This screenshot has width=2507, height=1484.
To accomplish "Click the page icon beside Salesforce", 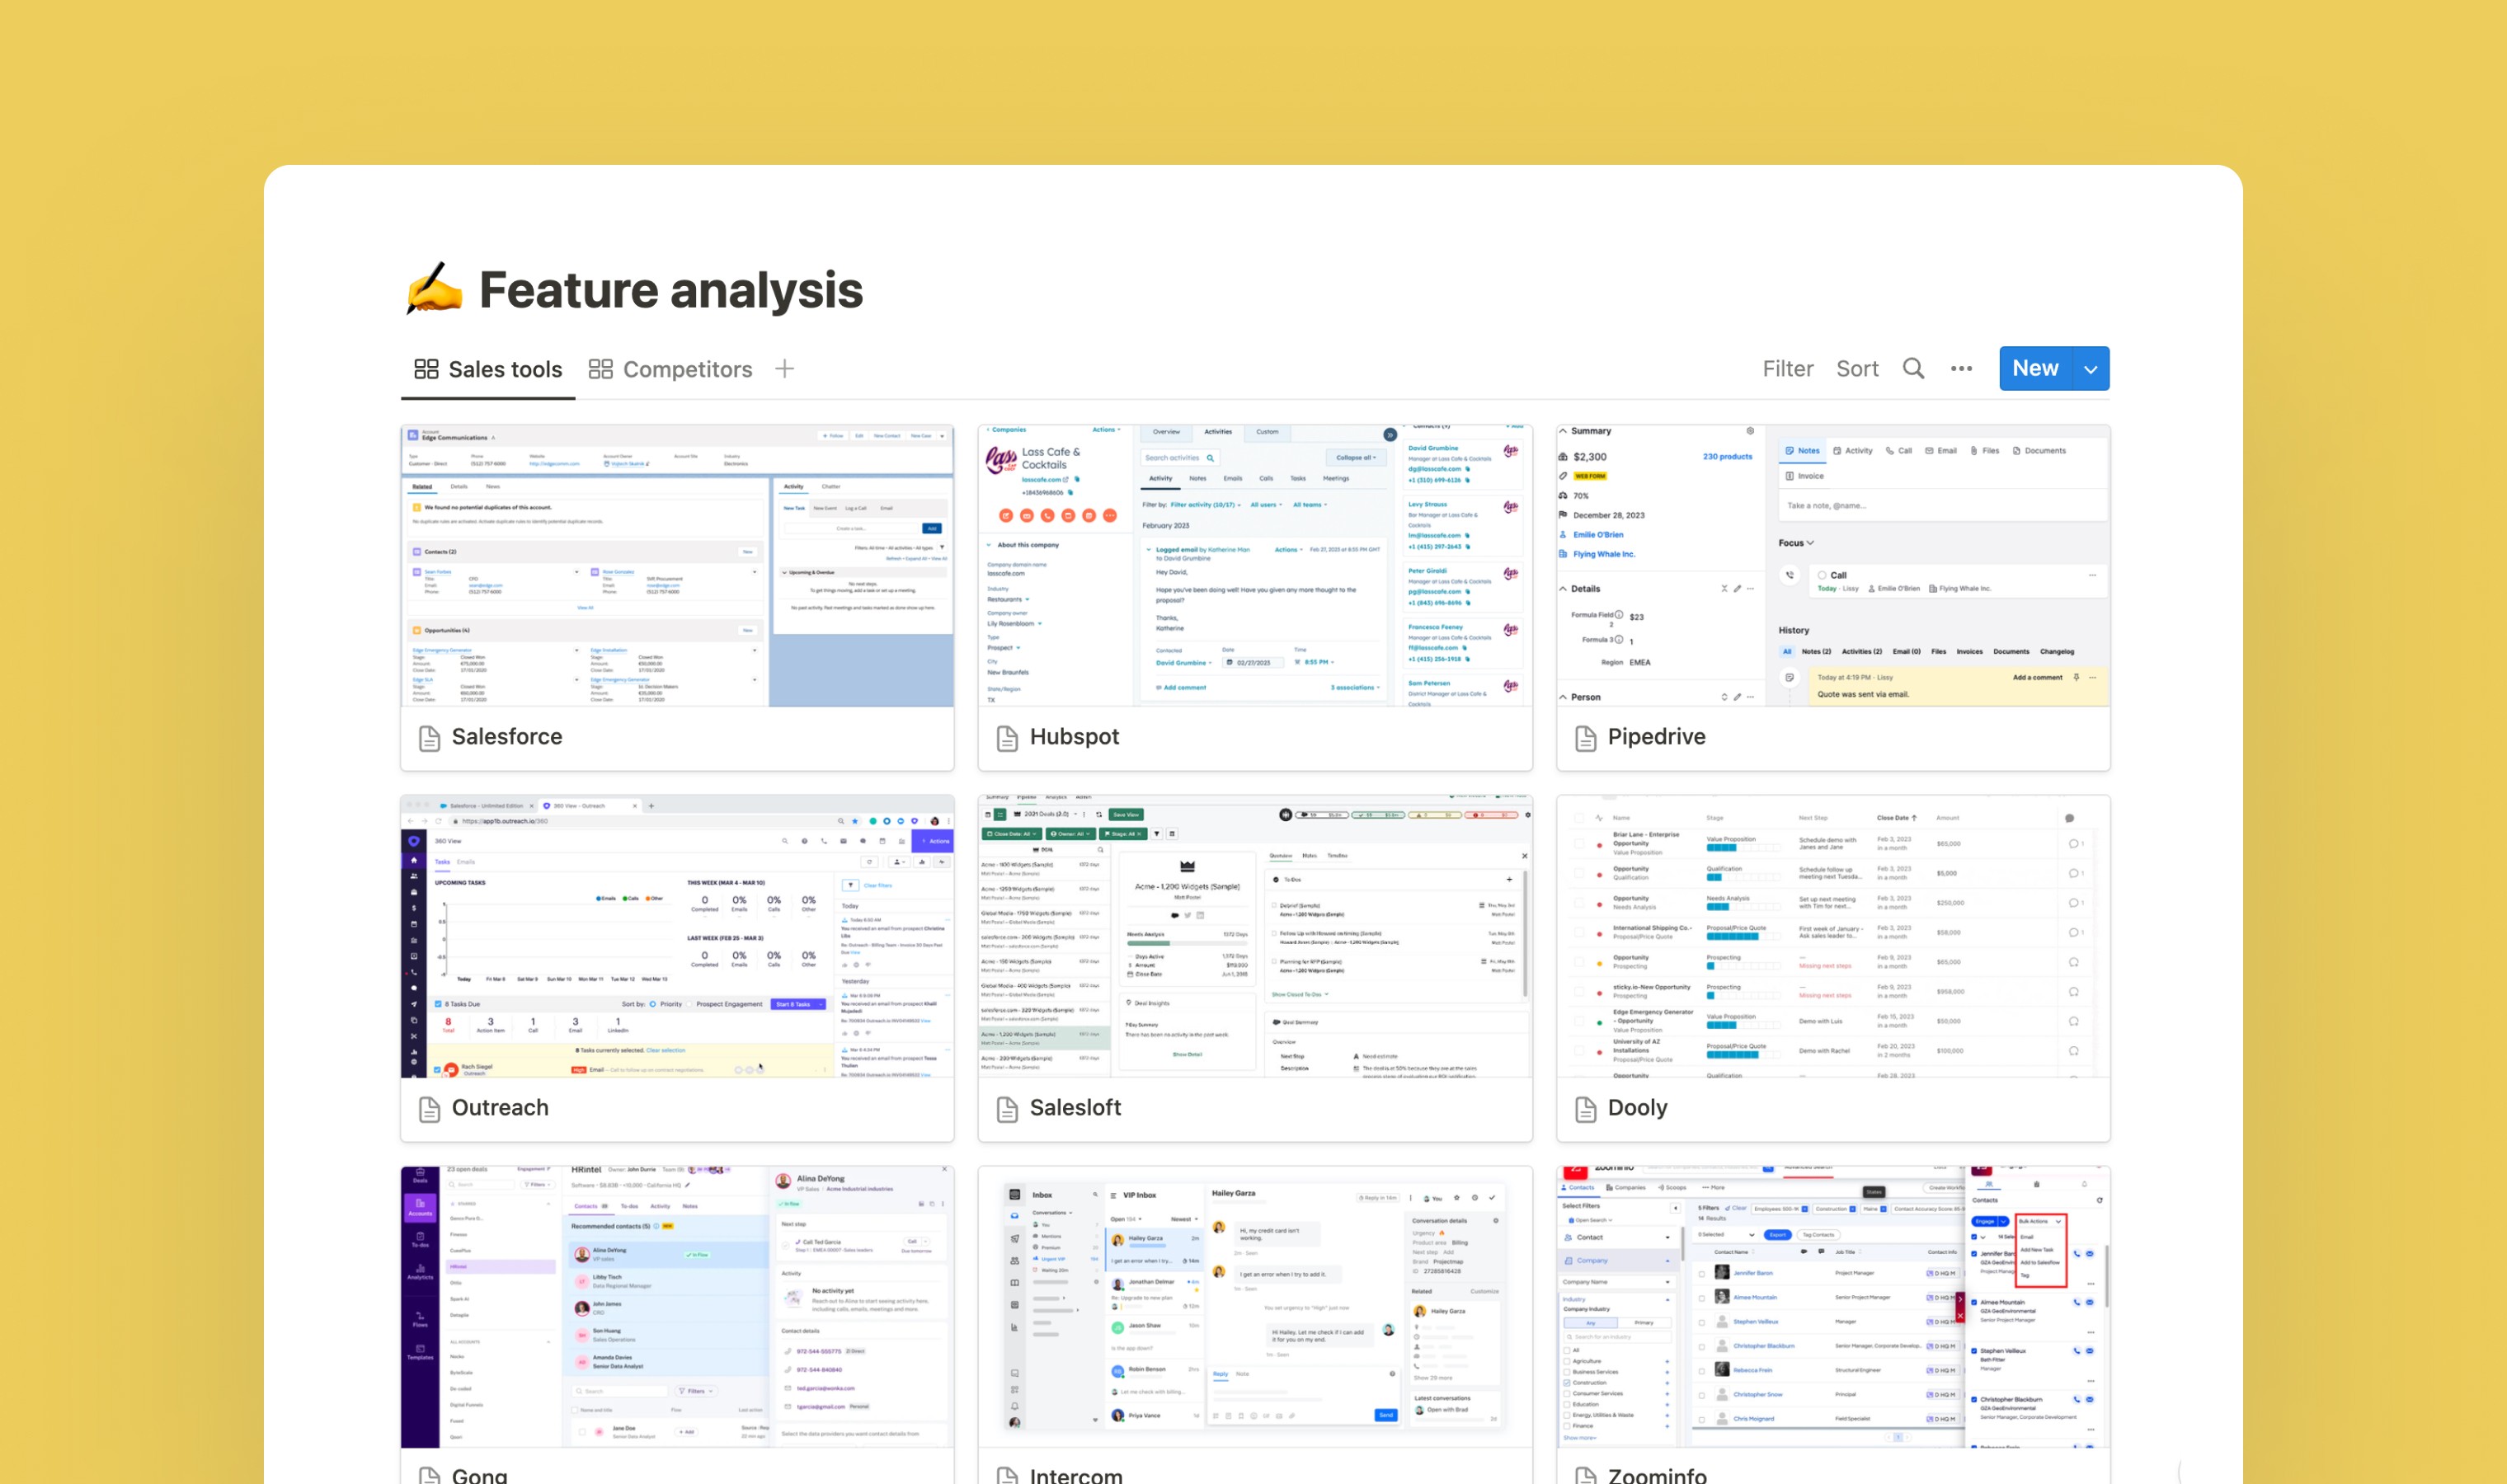I will [429, 738].
